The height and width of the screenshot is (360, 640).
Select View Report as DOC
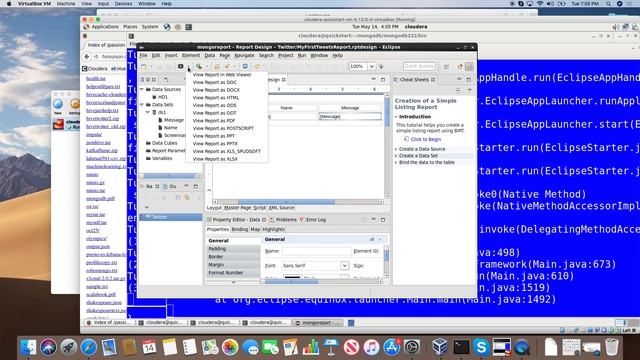coord(214,82)
